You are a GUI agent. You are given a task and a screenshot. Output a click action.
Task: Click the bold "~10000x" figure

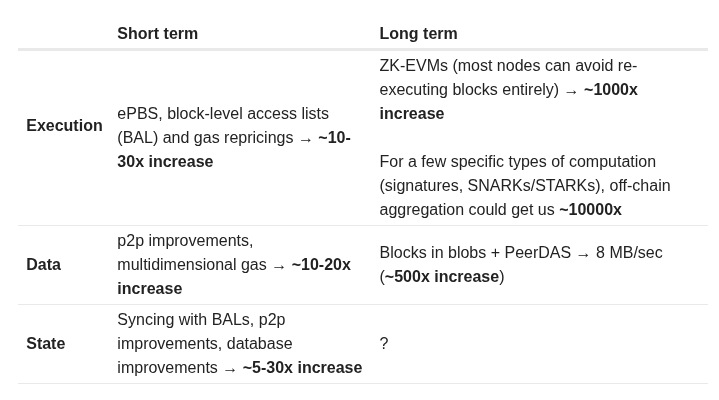click(590, 209)
